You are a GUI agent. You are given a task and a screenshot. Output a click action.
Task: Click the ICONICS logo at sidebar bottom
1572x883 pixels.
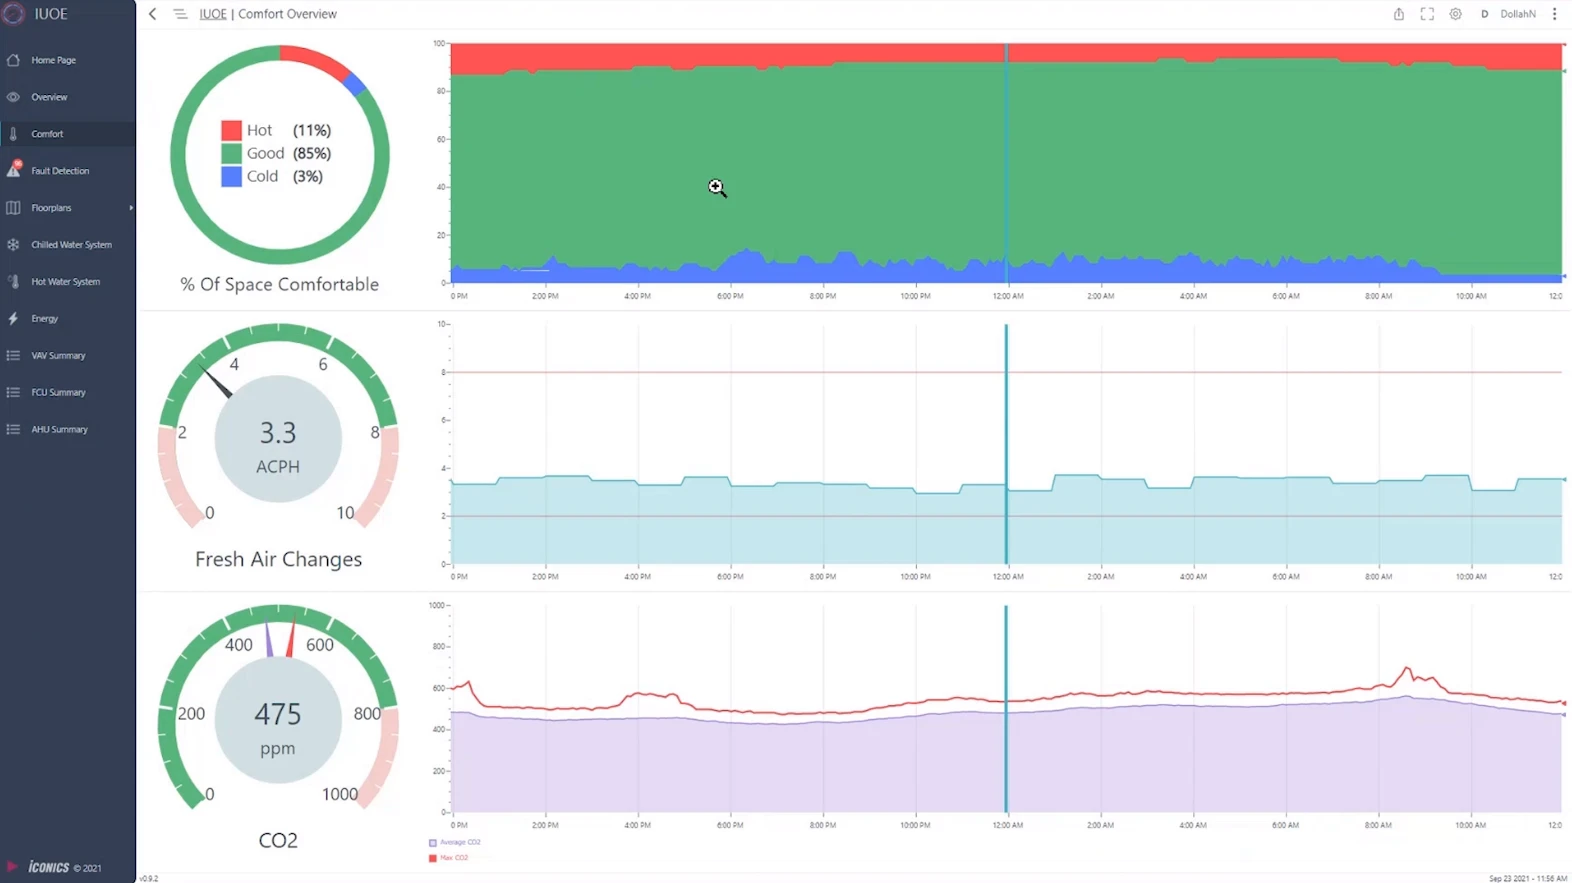point(51,867)
